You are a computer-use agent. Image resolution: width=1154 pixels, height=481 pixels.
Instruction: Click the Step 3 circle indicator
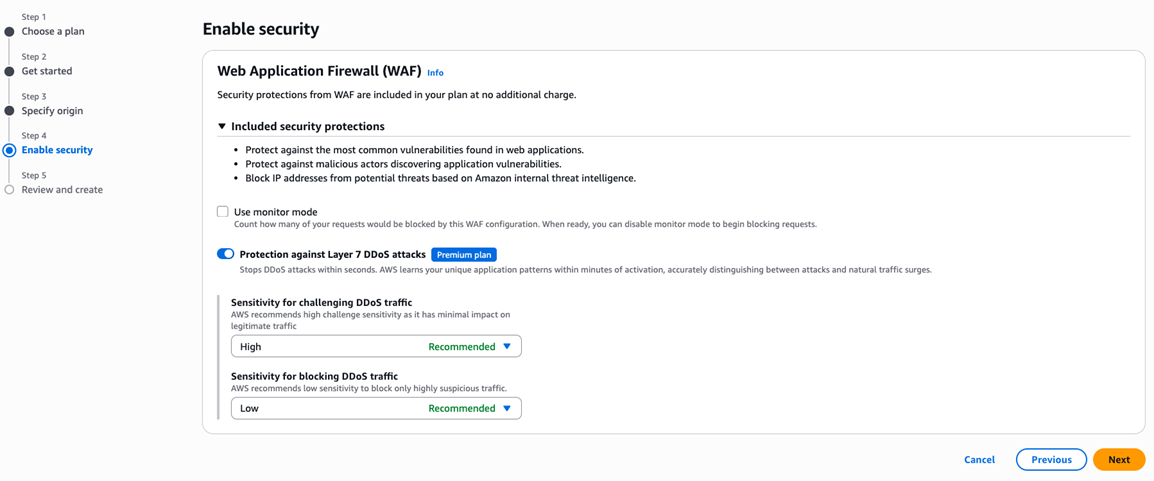pos(9,111)
